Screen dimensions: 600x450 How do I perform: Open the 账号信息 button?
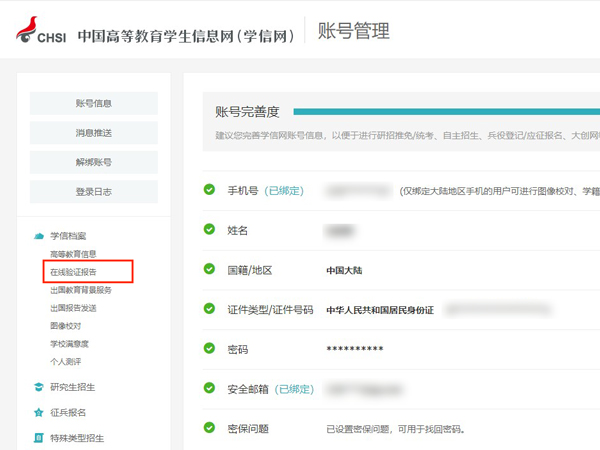tap(94, 103)
